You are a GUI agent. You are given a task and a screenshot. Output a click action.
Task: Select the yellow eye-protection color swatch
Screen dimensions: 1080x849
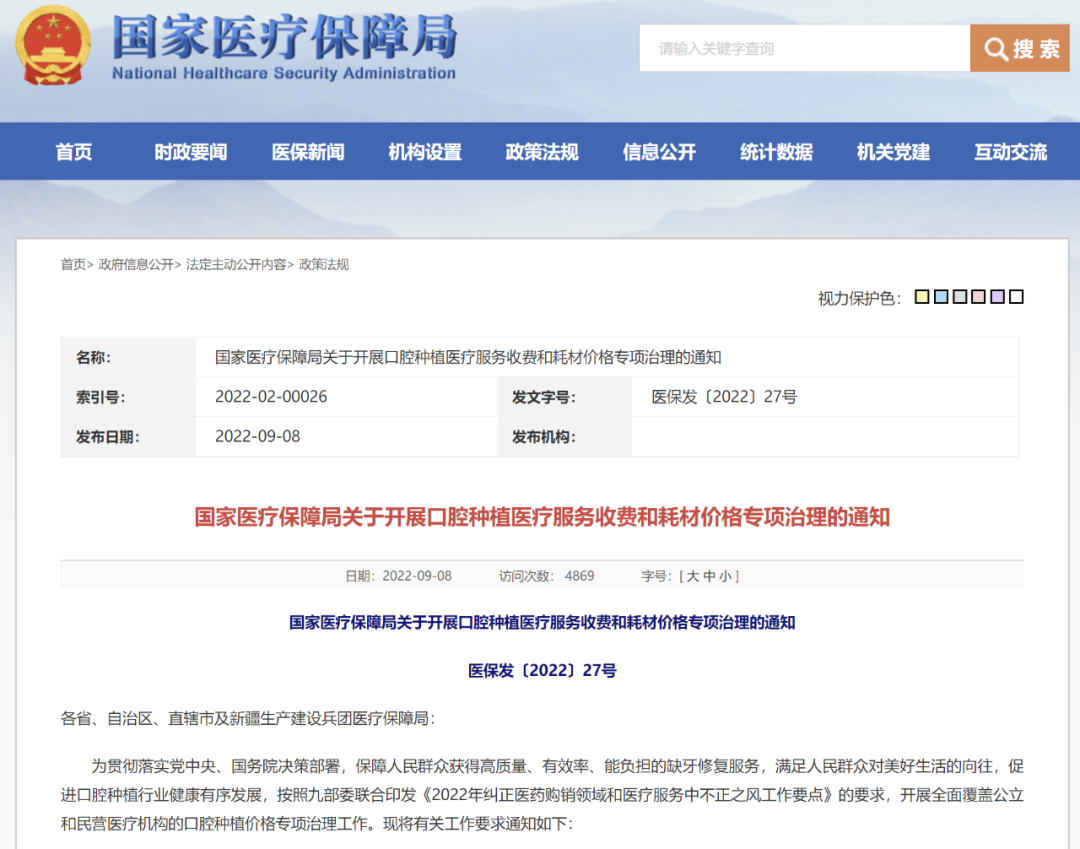[922, 297]
